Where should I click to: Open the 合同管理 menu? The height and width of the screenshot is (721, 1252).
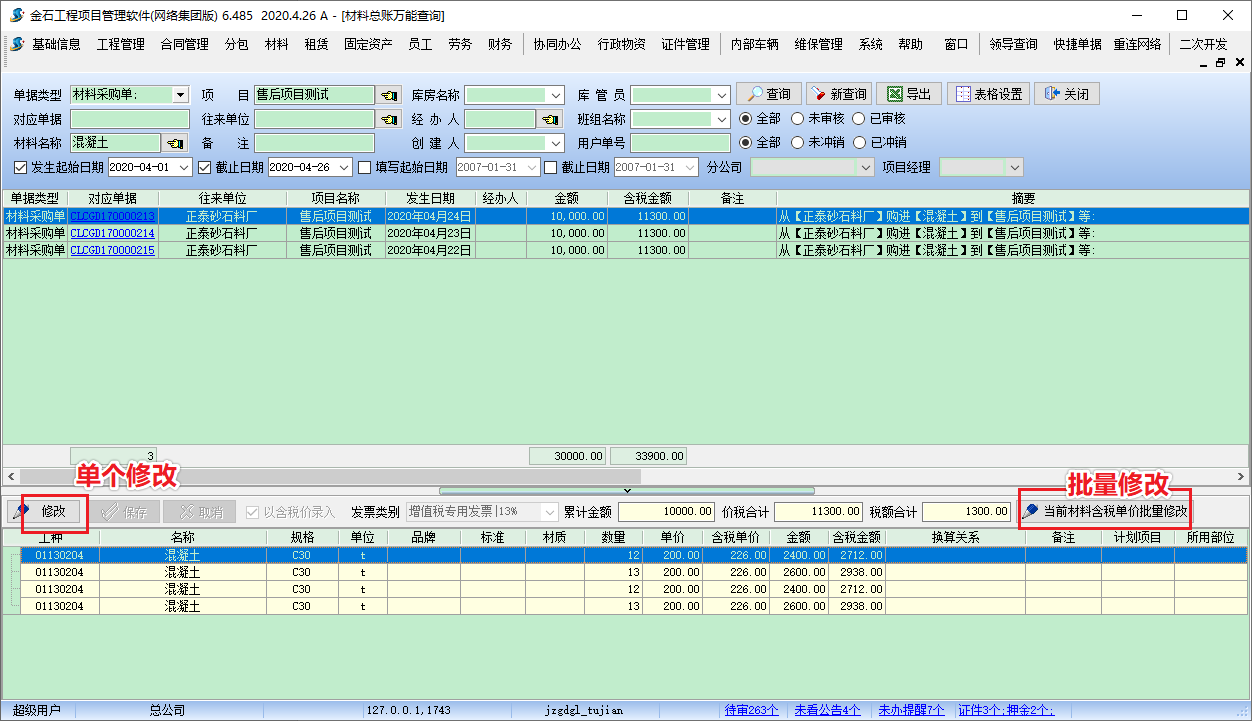[x=184, y=44]
